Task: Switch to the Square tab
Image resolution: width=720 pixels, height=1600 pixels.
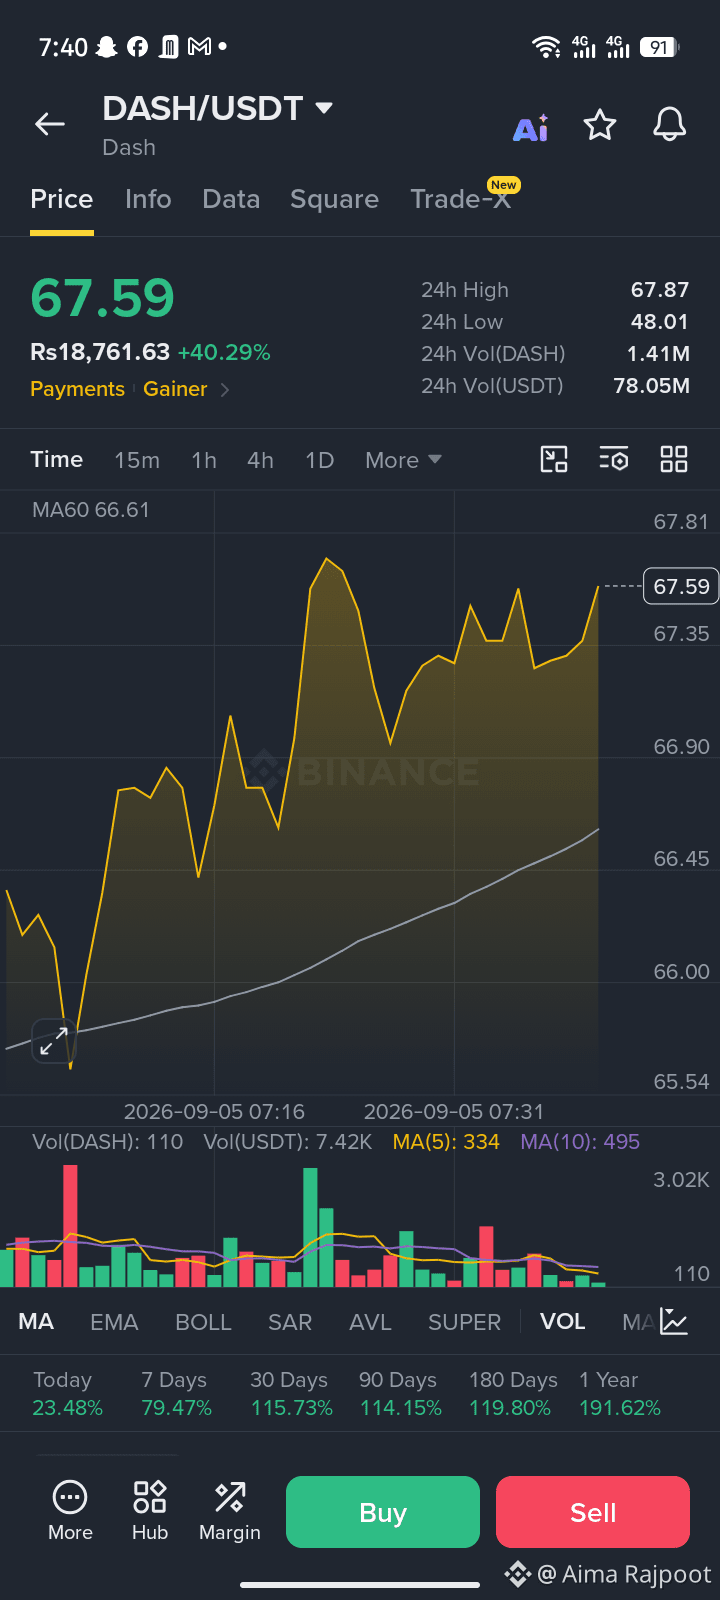Action: pyautogui.click(x=334, y=199)
